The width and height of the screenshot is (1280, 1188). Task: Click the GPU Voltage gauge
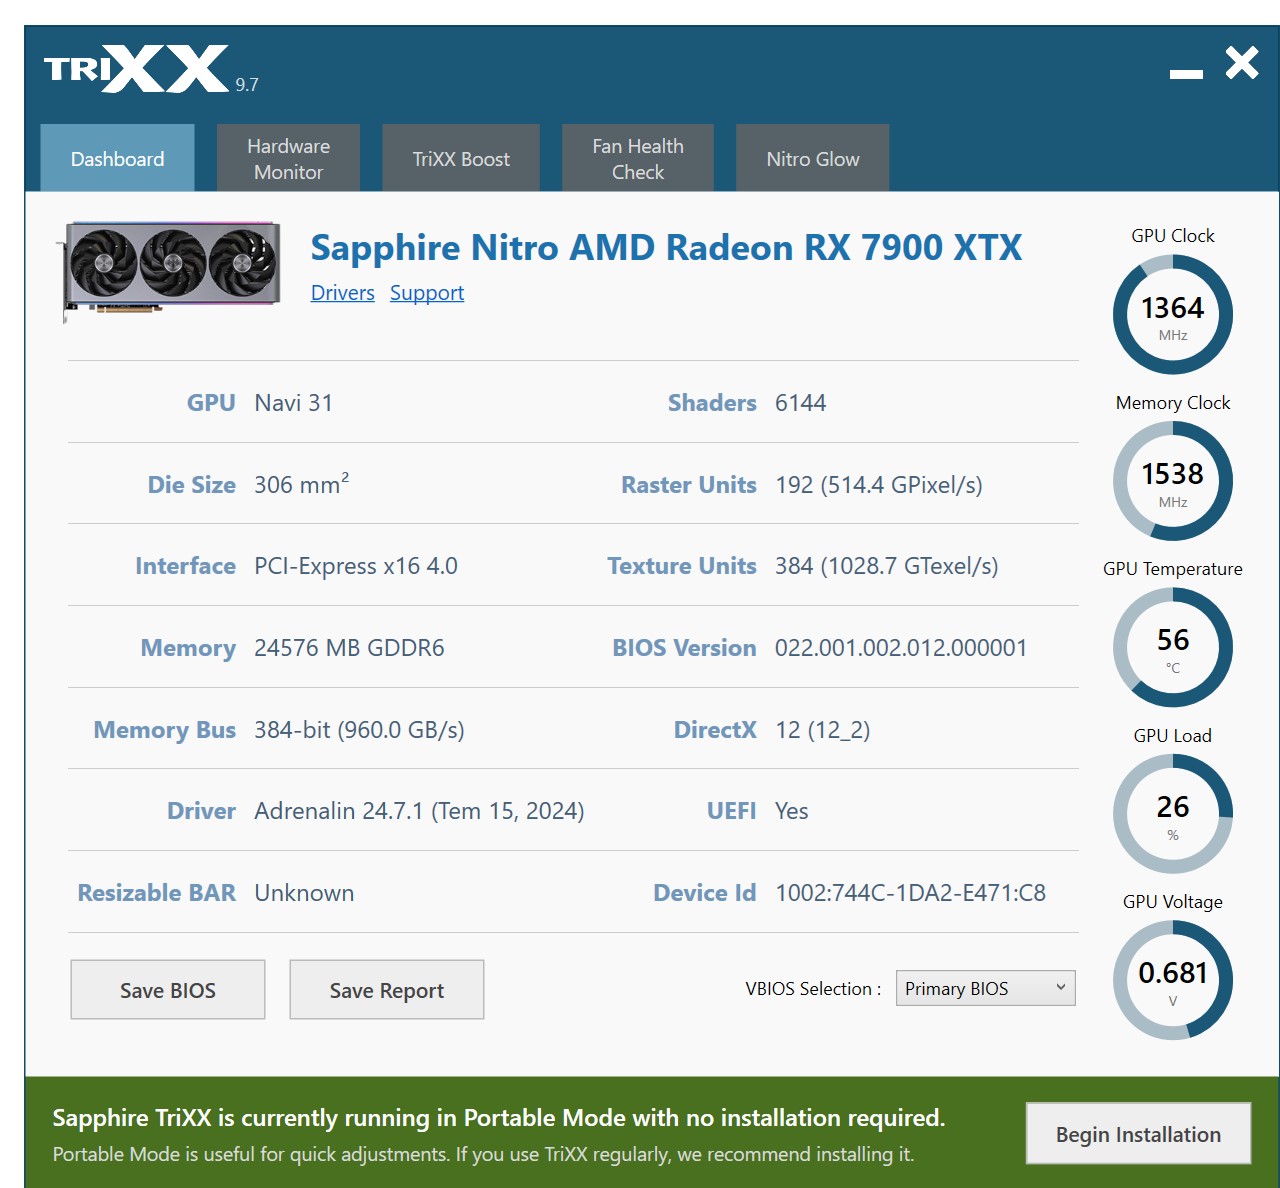tap(1173, 980)
